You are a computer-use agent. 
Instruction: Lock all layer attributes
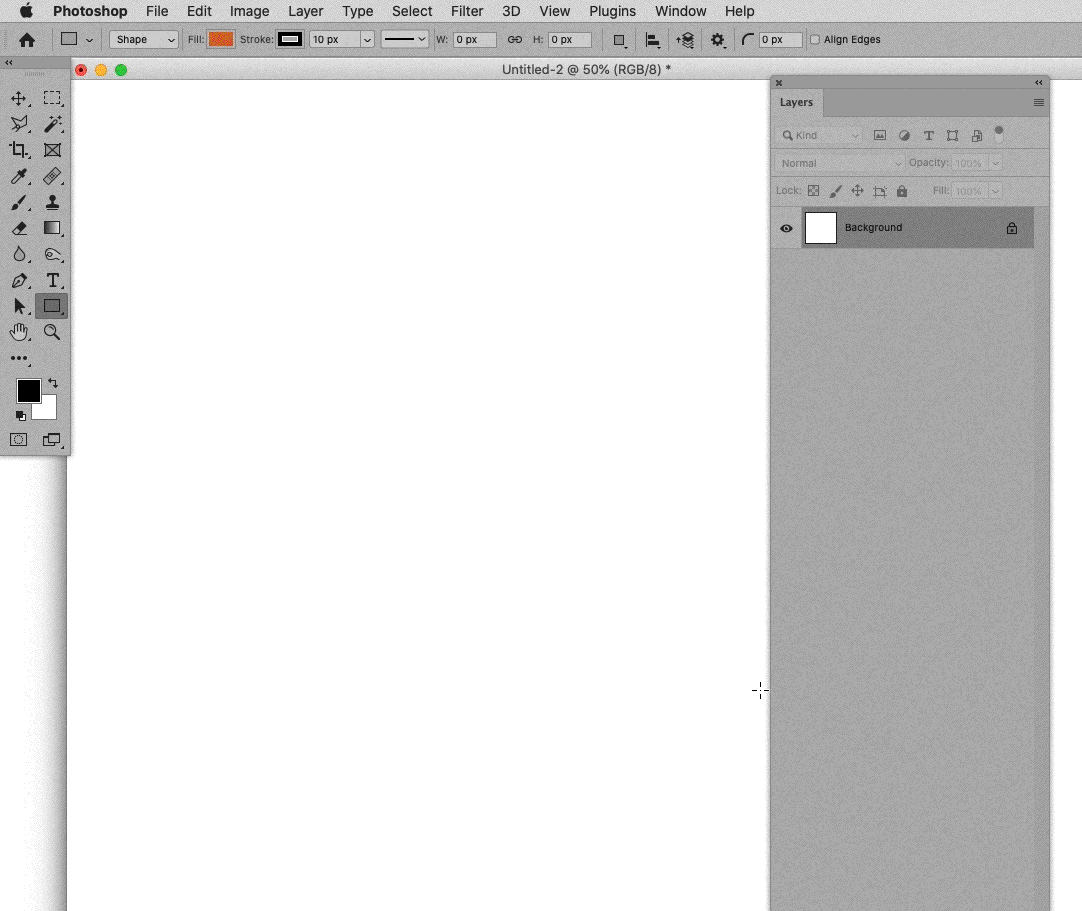click(902, 190)
